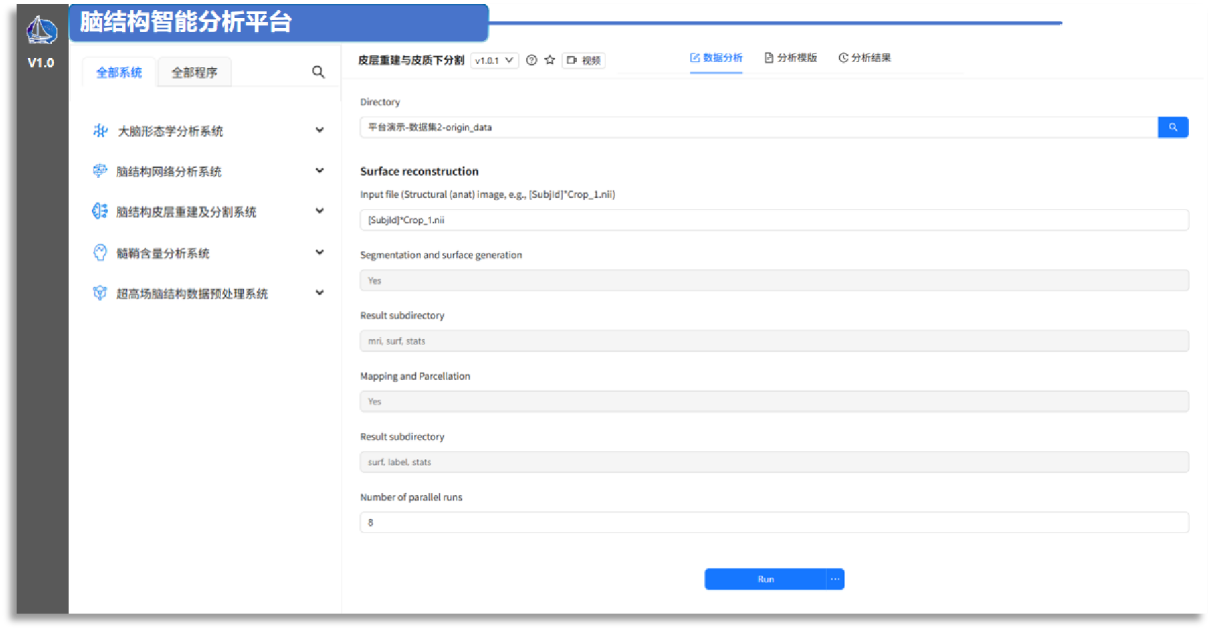Image resolution: width=1211 pixels, height=631 pixels.
Task: Click the 脑结构网络分析系统 brain icon
Action: pos(100,171)
